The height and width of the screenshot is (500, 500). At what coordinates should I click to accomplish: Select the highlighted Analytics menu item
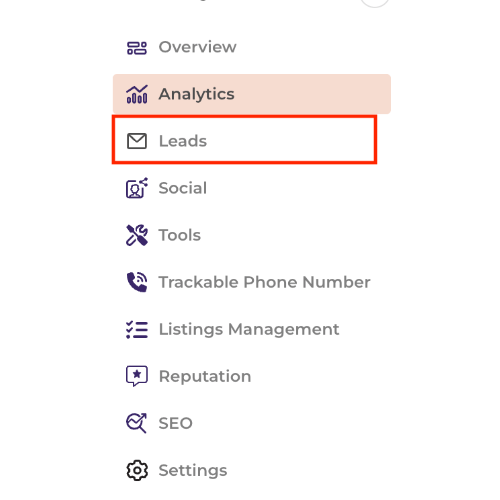click(x=252, y=94)
